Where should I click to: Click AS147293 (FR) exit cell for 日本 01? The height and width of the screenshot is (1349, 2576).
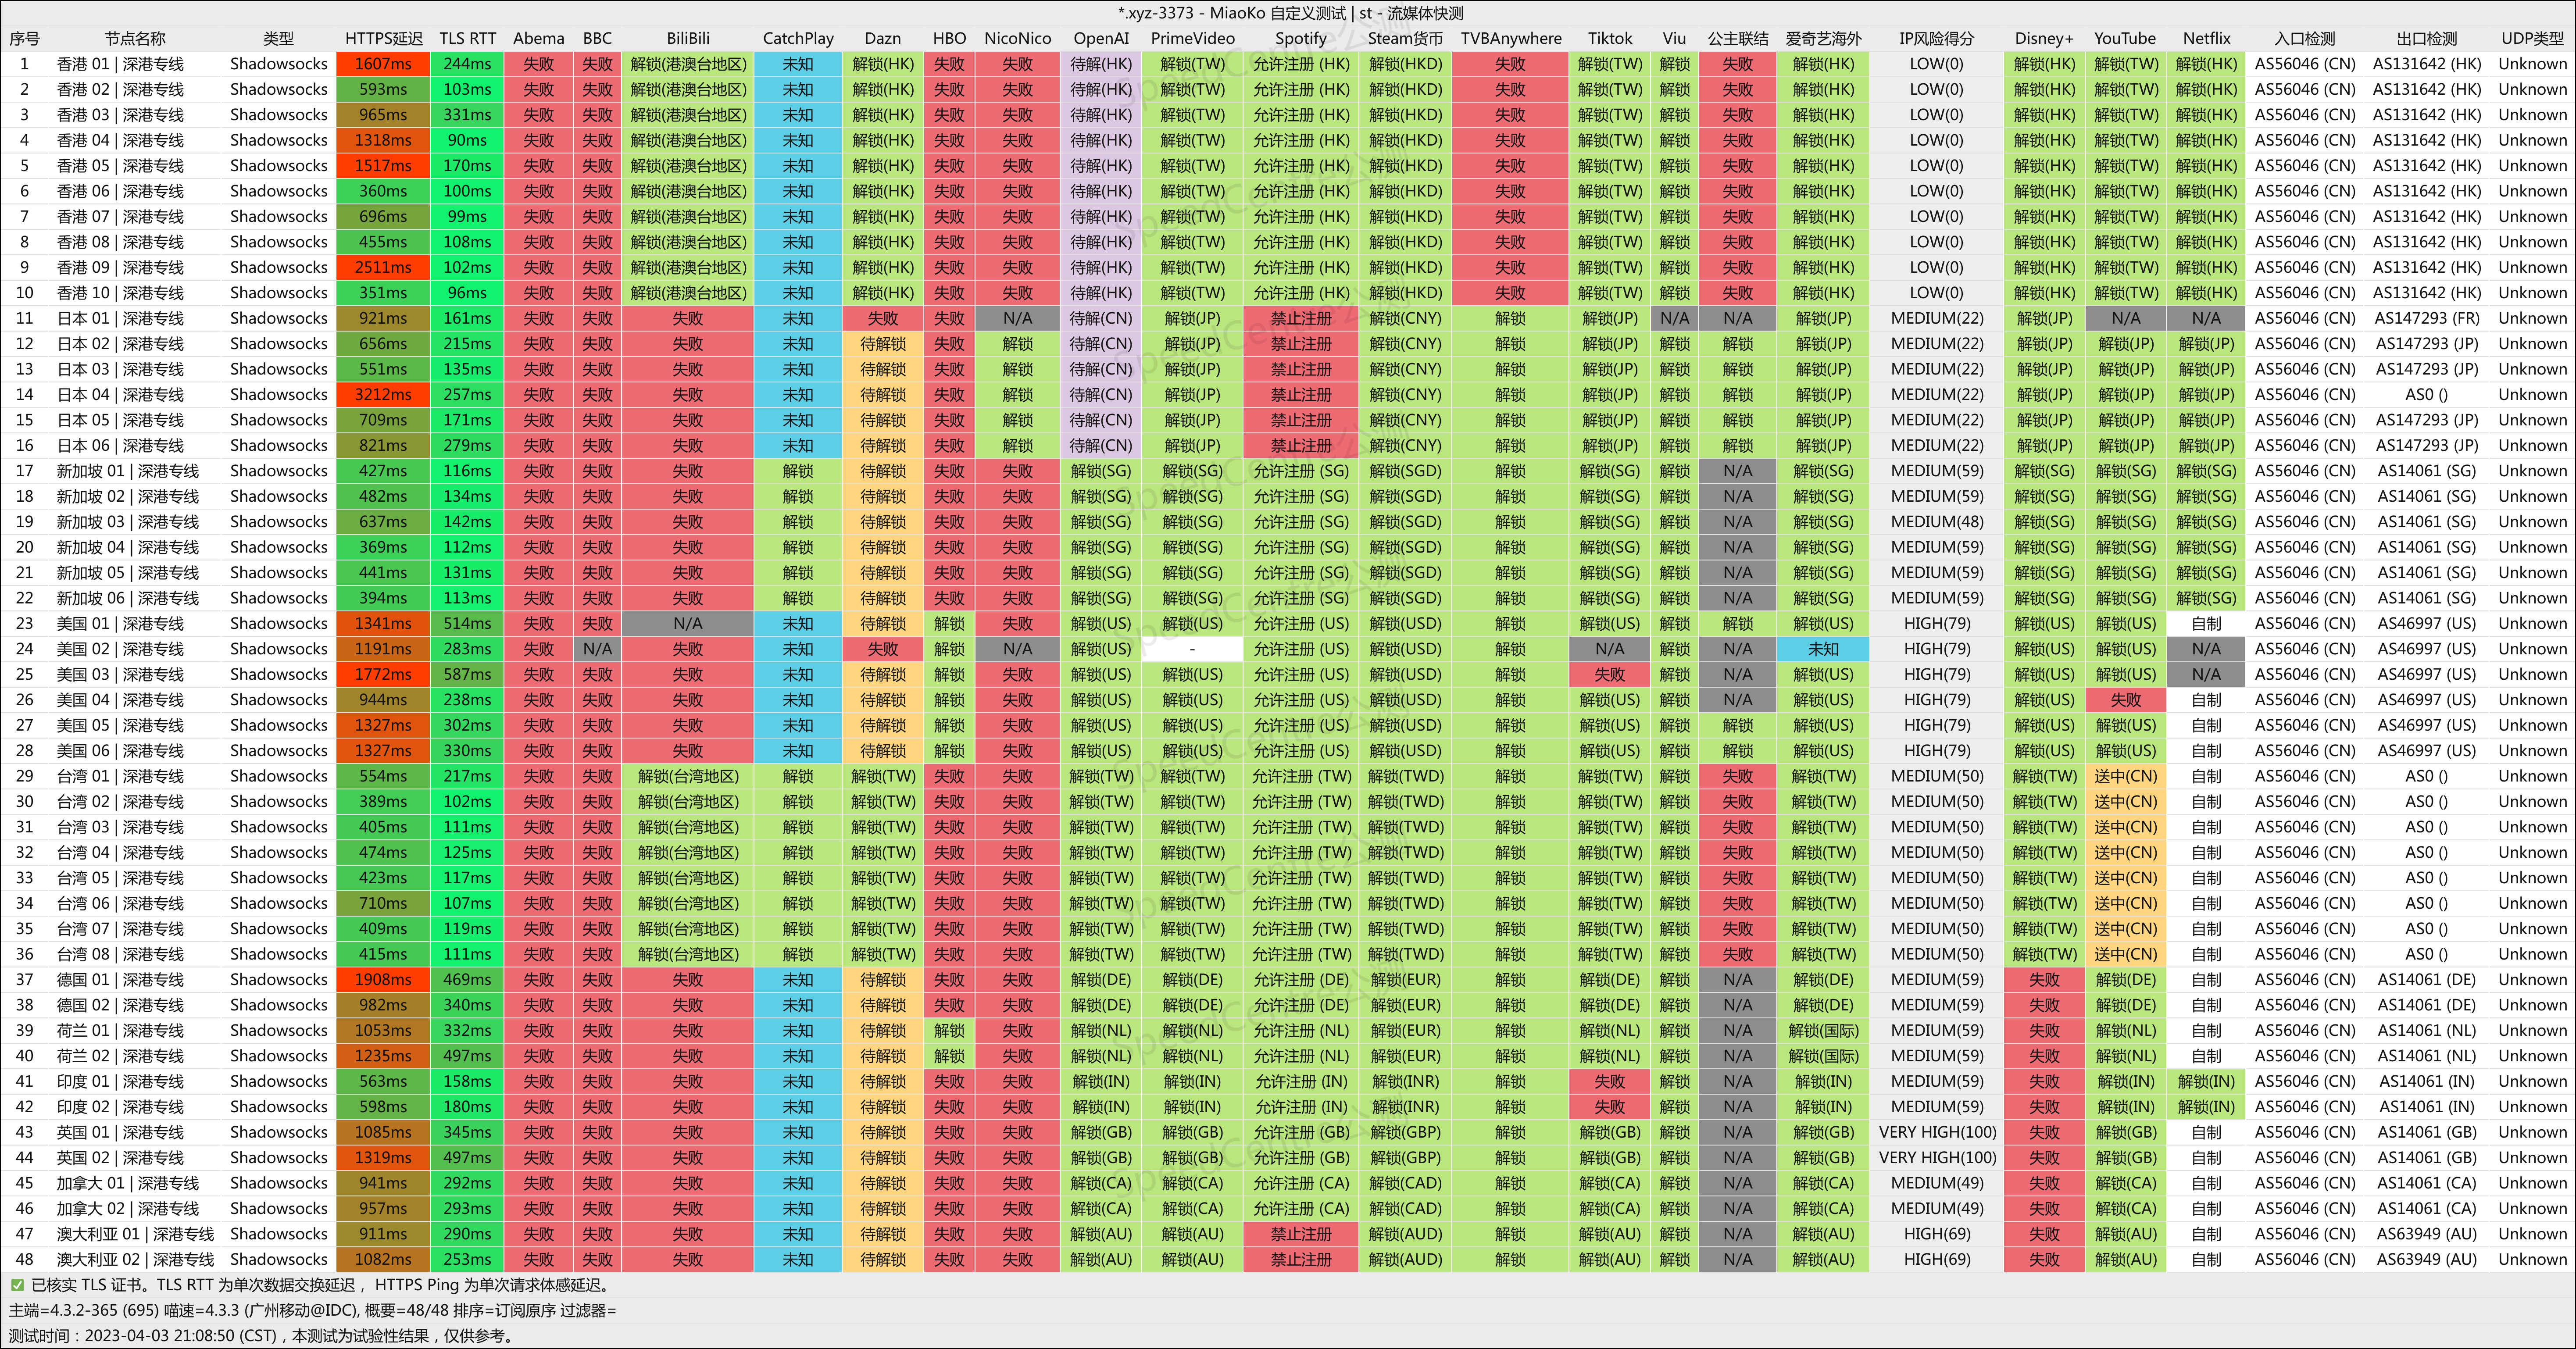(2426, 318)
